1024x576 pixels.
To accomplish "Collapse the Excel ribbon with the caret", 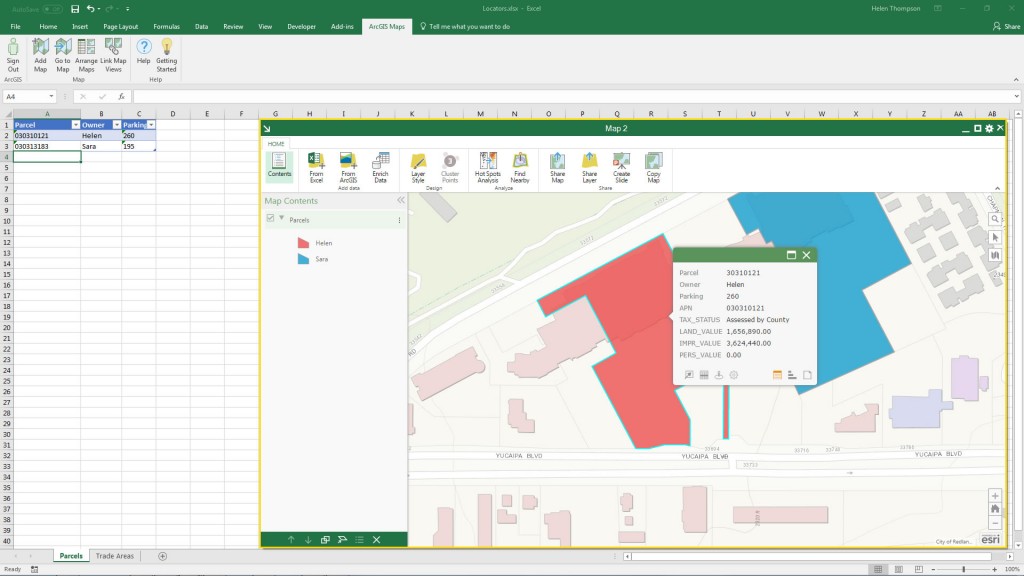I will coord(1016,80).
